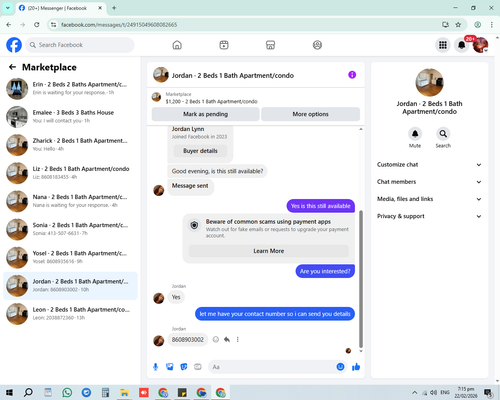Go to the Home feed icon
The image size is (500, 400).
coord(177,45)
